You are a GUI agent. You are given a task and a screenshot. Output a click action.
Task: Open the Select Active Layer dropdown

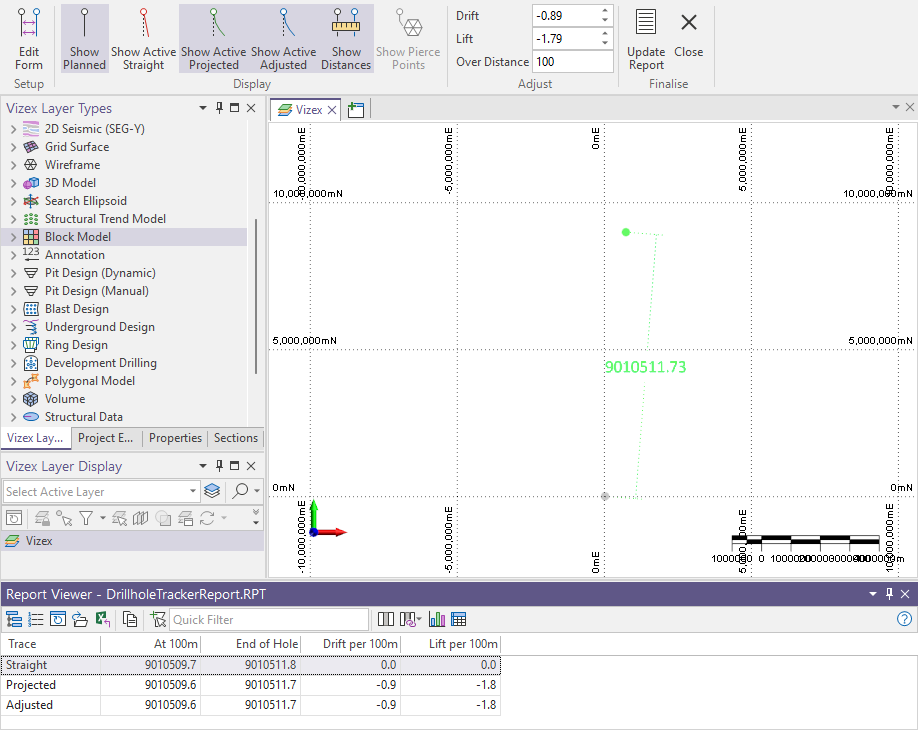193,491
